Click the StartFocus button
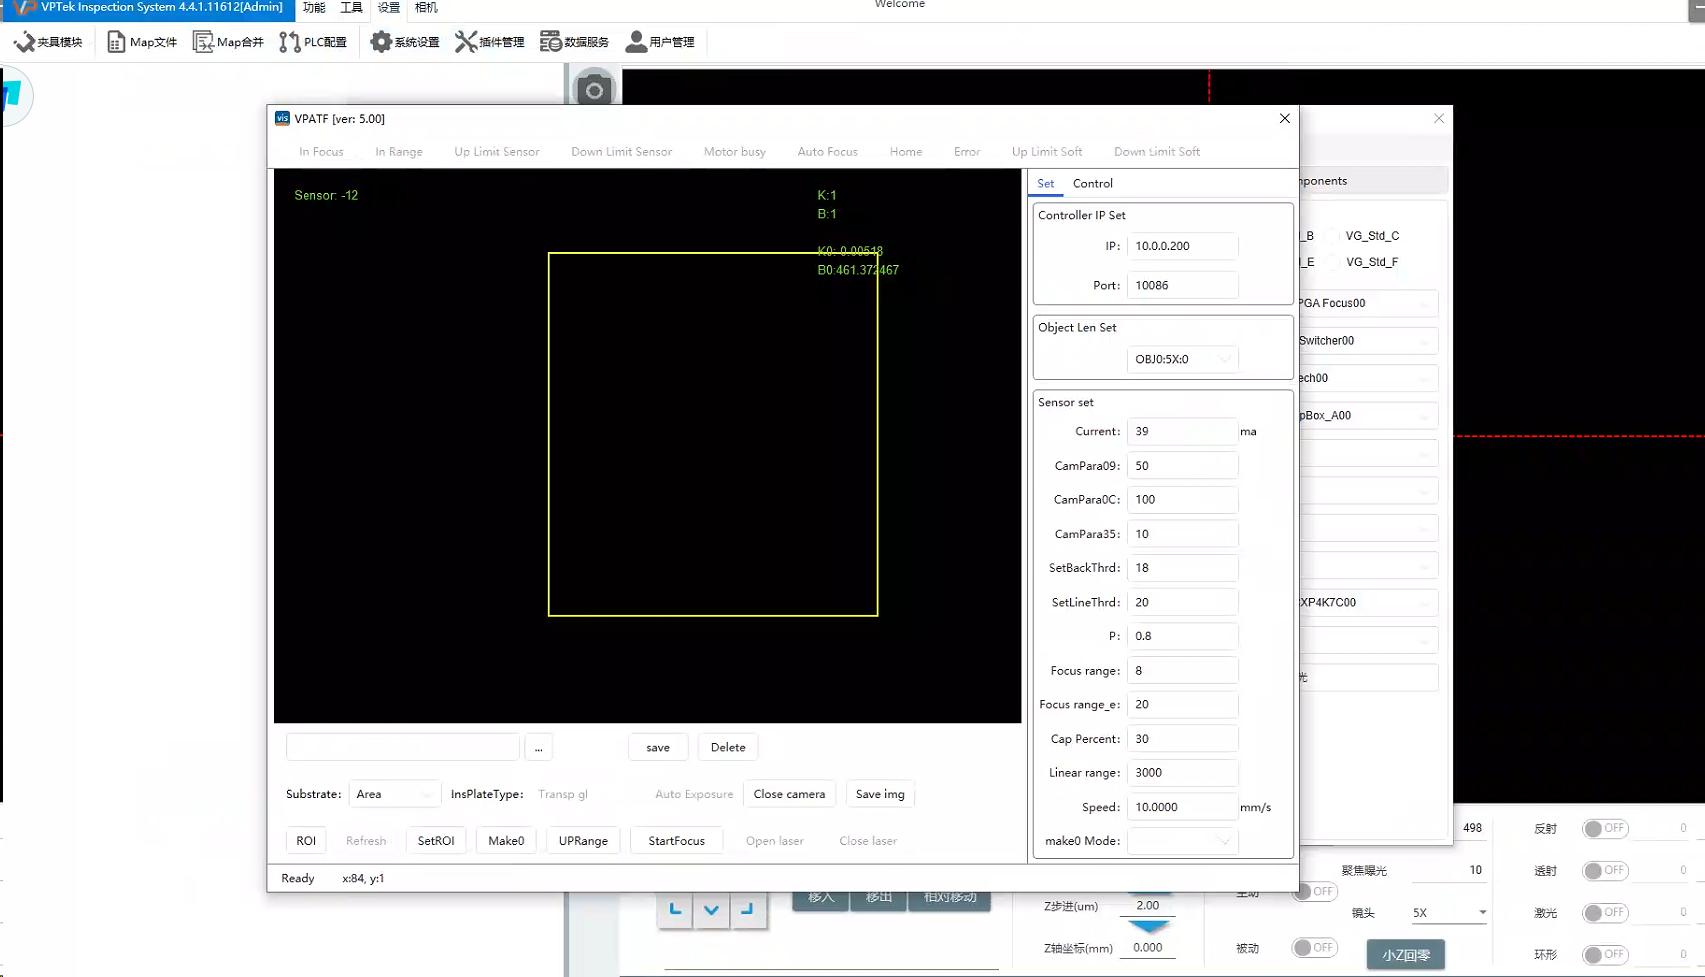 pyautogui.click(x=676, y=841)
